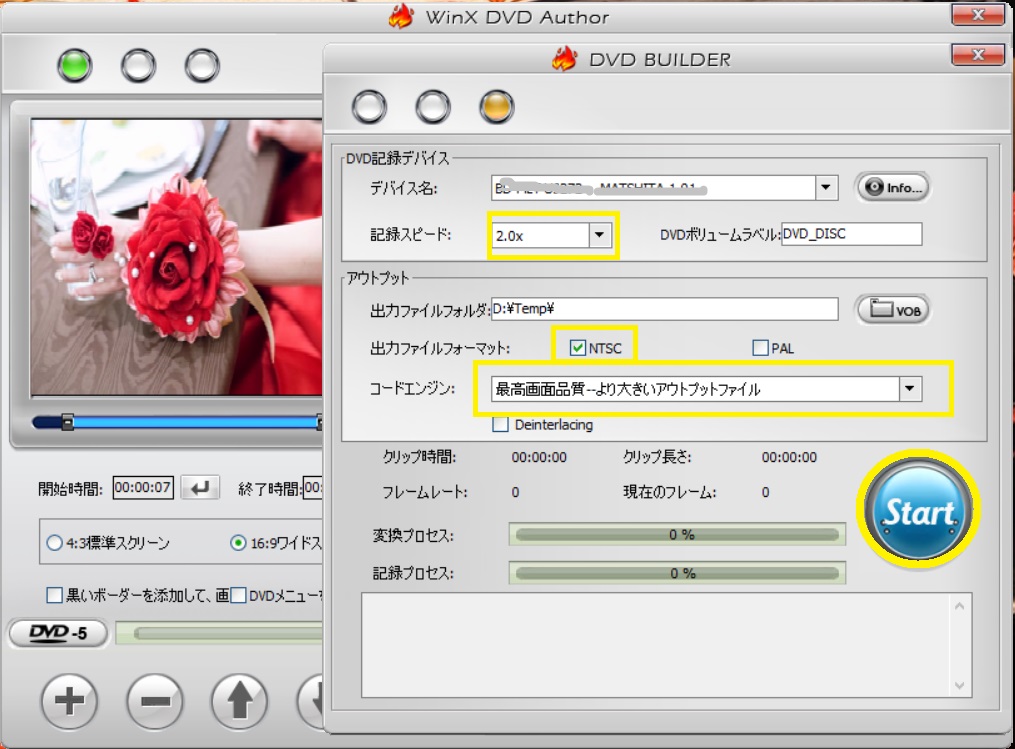Click the recording process progress bar
The height and width of the screenshot is (749, 1015).
[x=677, y=573]
